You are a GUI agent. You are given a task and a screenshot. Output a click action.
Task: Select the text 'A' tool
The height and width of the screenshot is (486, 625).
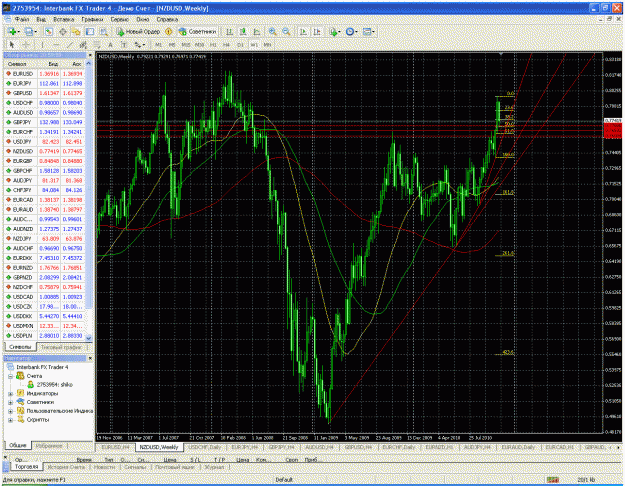click(x=110, y=45)
